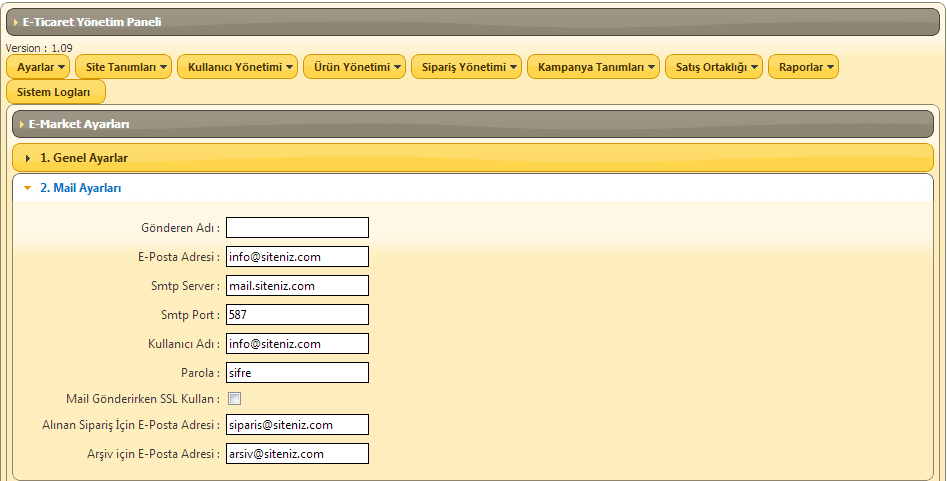Viewport: 947px width, 481px height.
Task: Open the Raporlar menu
Action: click(803, 67)
